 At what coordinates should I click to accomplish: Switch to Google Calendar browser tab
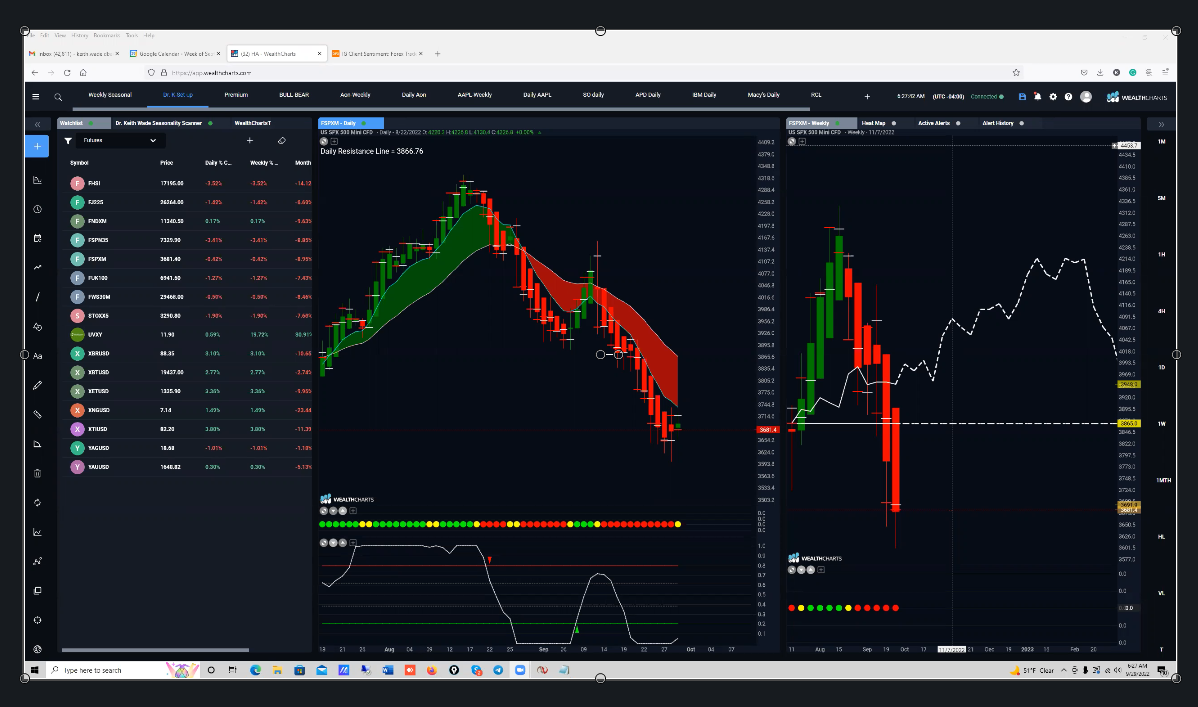175,54
